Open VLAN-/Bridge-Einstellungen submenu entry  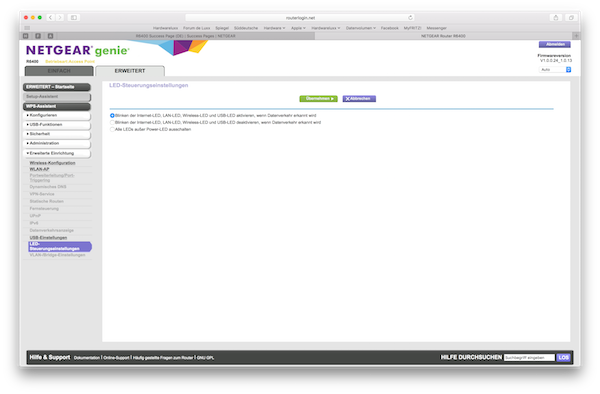[x=57, y=255]
